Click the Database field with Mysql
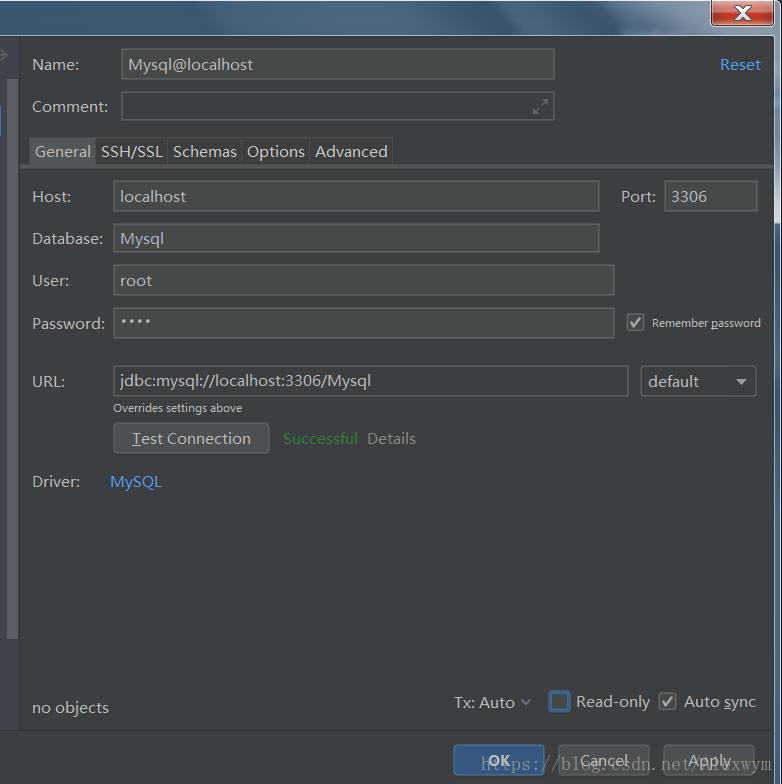The width and height of the screenshot is (782, 784). tap(356, 238)
